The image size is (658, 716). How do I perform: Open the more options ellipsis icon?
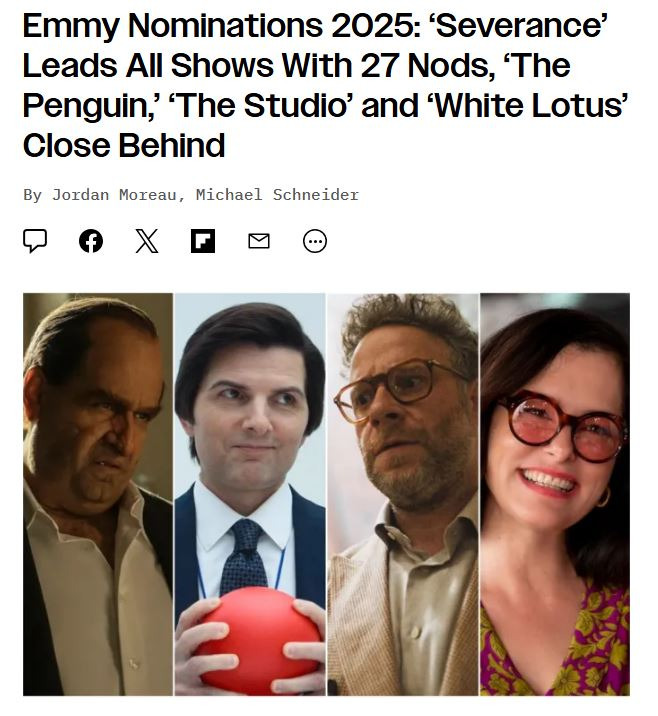315,241
